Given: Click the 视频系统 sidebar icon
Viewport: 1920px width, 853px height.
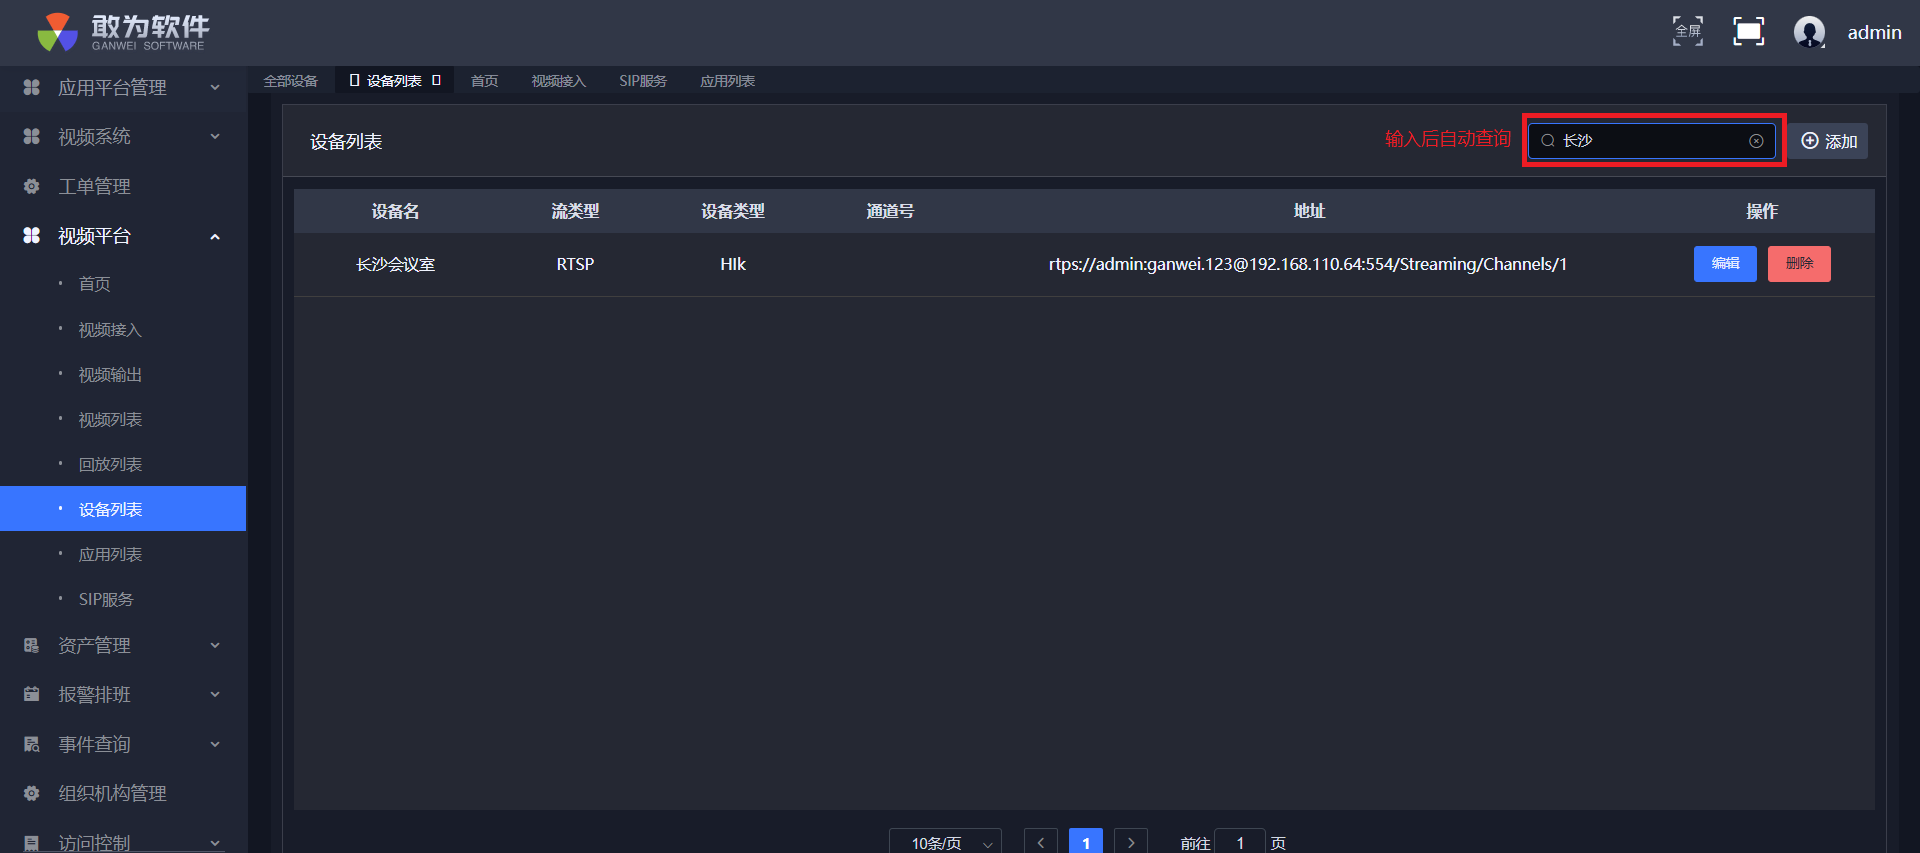Looking at the screenshot, I should (32, 136).
